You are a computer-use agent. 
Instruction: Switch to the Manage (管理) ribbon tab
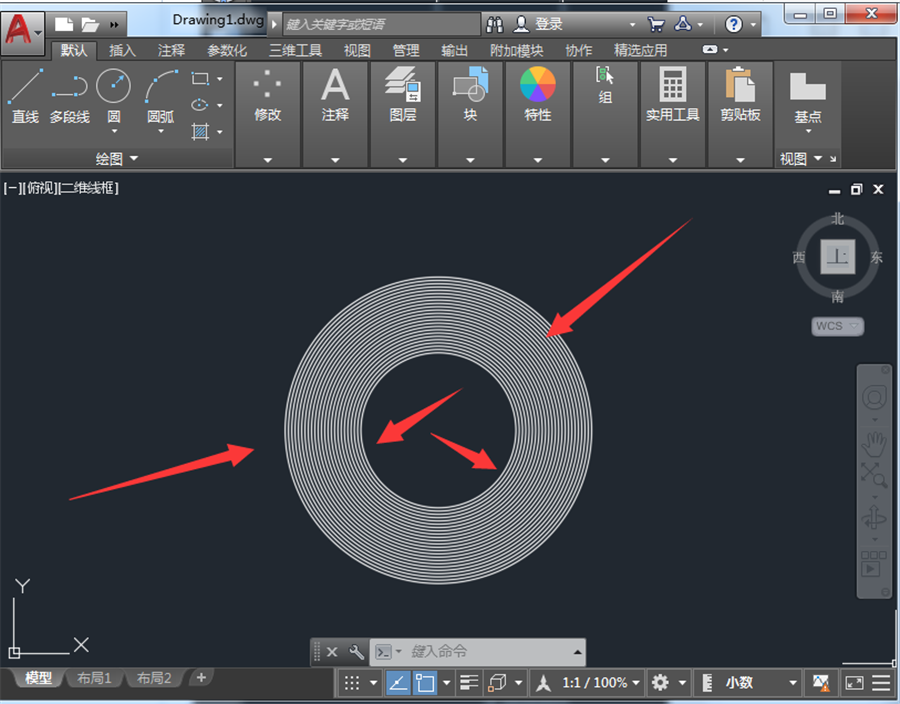click(x=406, y=50)
